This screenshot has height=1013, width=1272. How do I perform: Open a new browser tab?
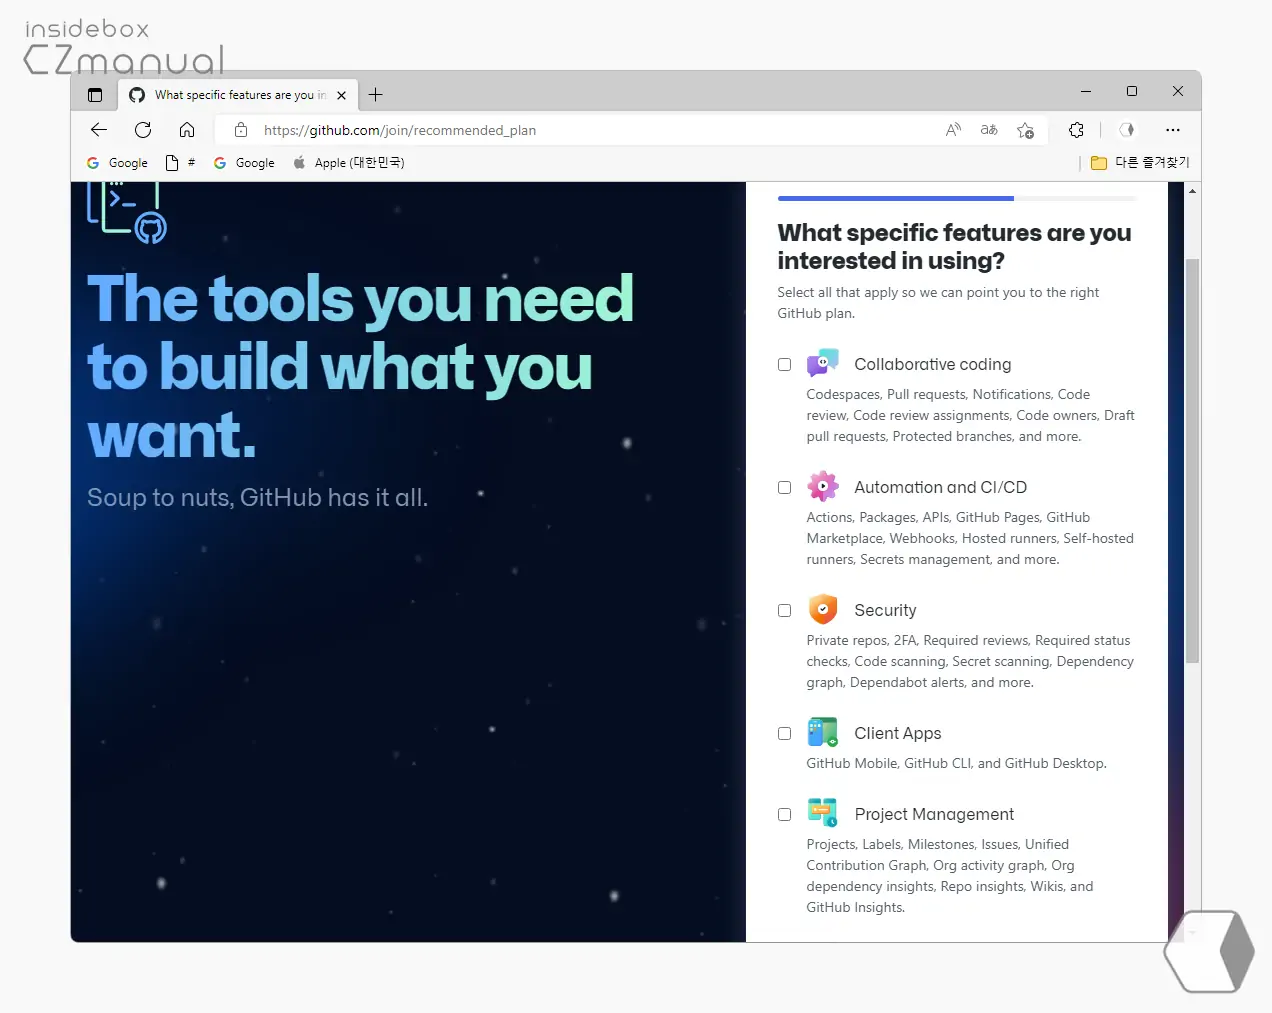tap(375, 95)
